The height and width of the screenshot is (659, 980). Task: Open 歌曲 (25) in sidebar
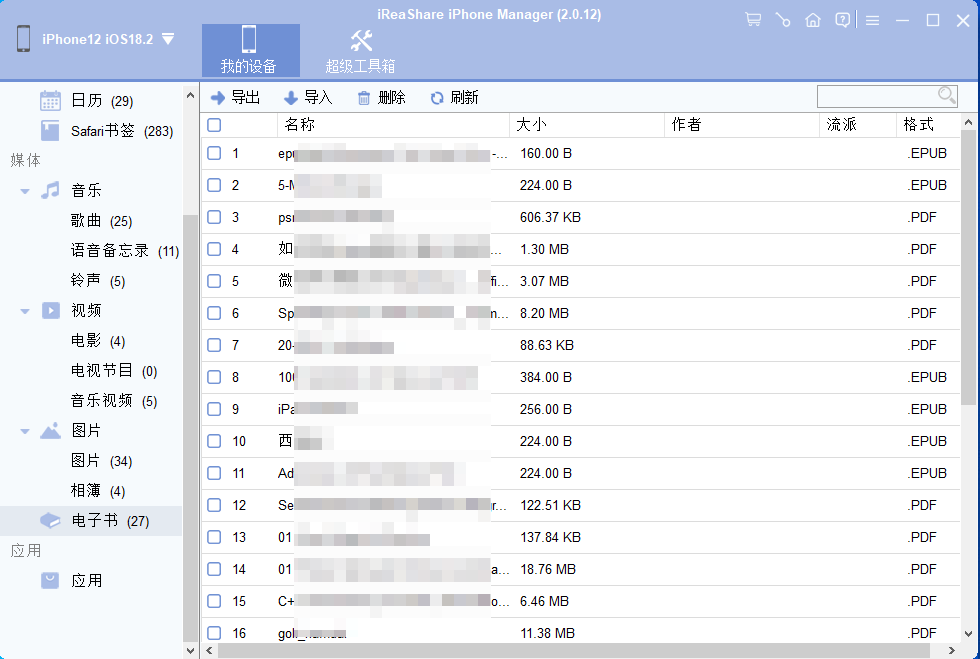click(x=101, y=221)
